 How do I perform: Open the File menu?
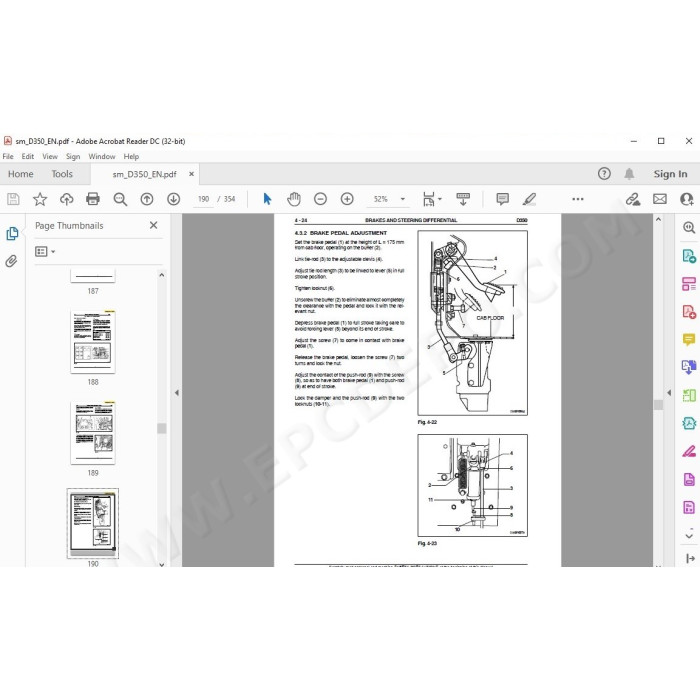8,157
